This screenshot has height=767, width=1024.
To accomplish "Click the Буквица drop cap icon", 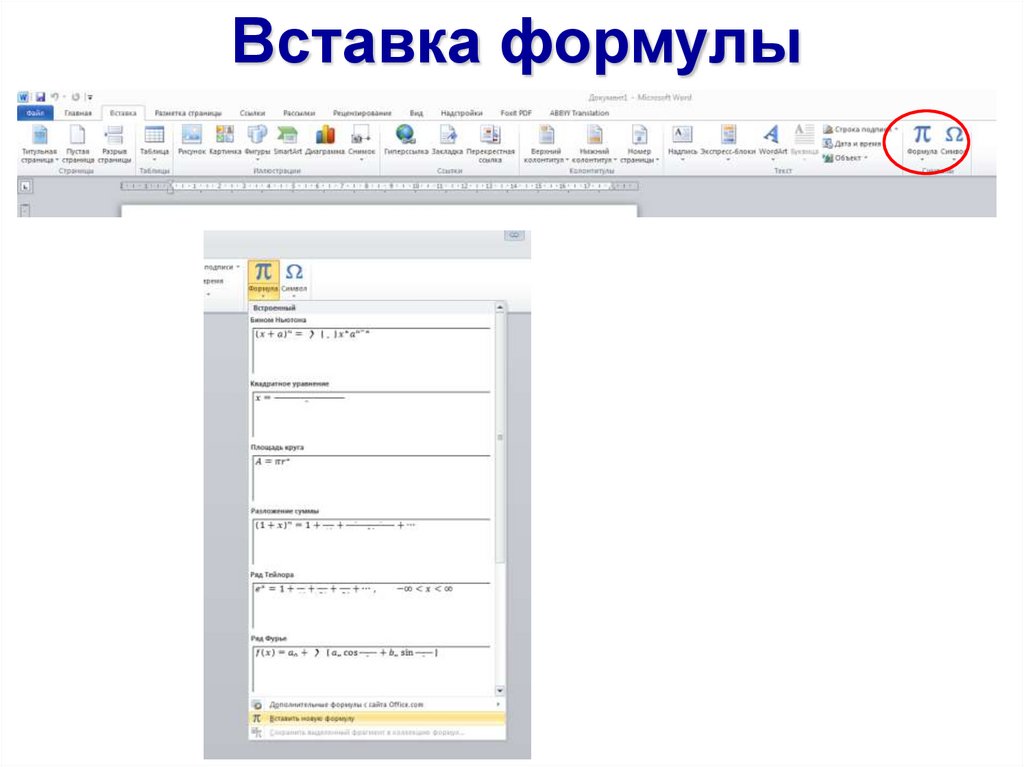I will [804, 135].
